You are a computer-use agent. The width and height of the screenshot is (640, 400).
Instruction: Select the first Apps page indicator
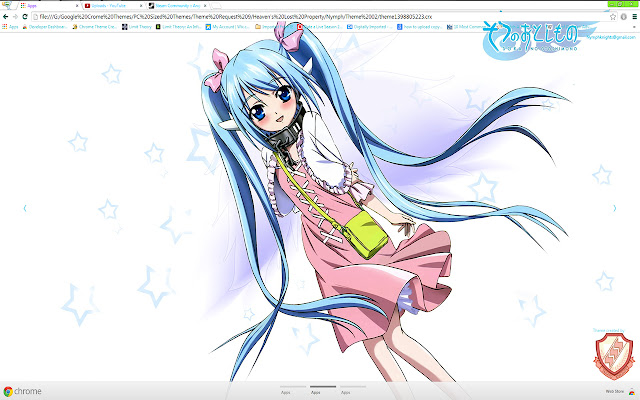click(293, 389)
